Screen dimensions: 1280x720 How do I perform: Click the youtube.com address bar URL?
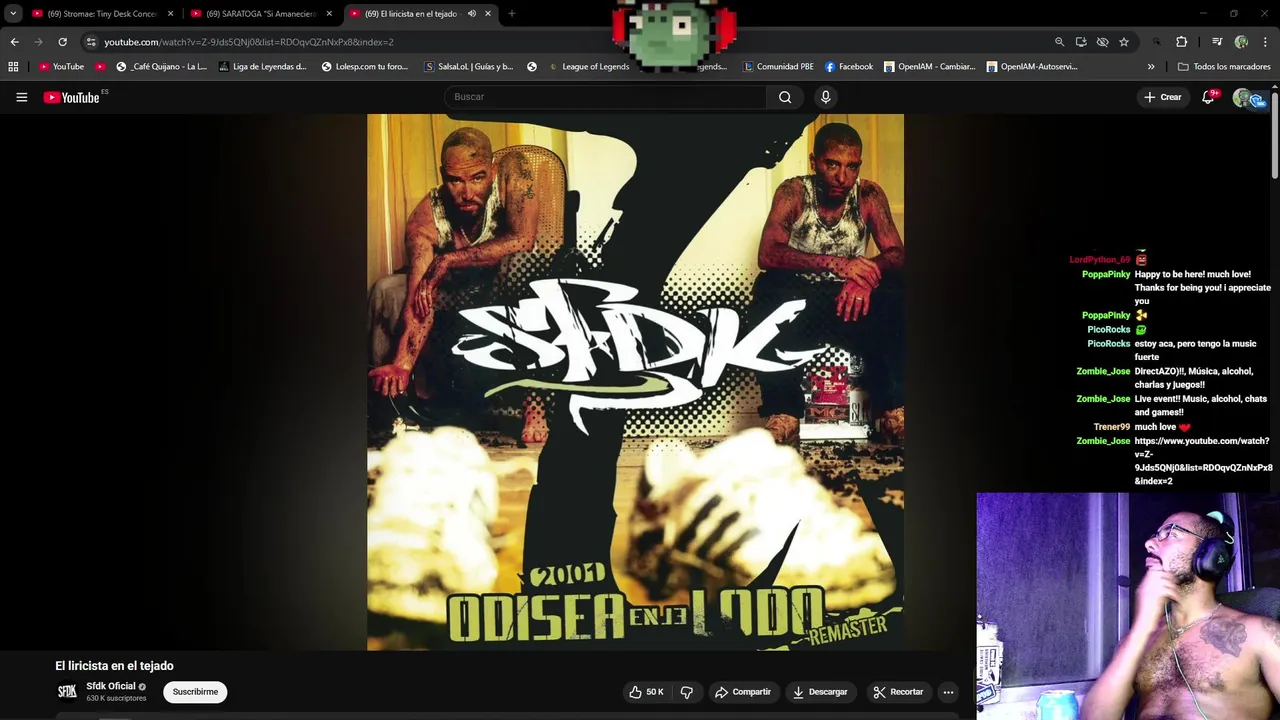coord(249,42)
